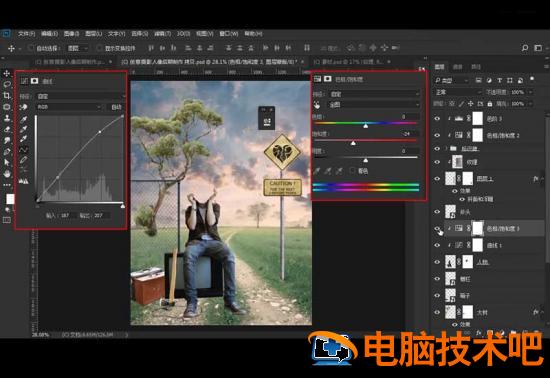Select the Lasso tool

pyautogui.click(x=7, y=85)
